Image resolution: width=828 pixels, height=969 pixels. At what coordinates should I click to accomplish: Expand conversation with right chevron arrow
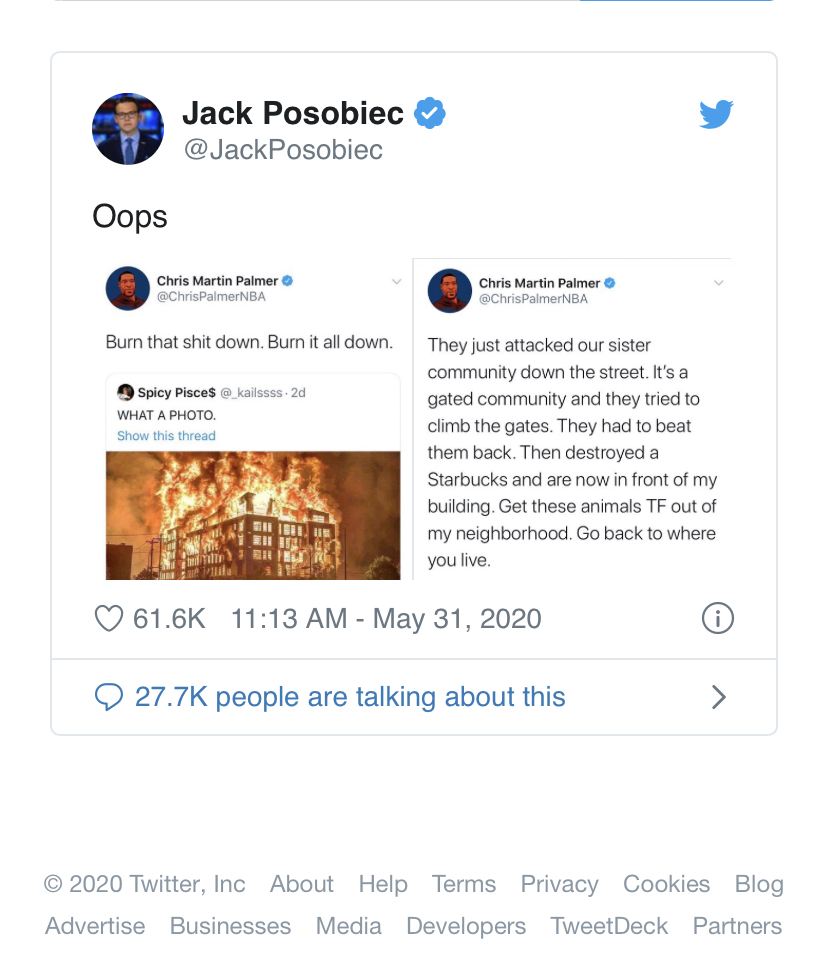pyautogui.click(x=718, y=697)
